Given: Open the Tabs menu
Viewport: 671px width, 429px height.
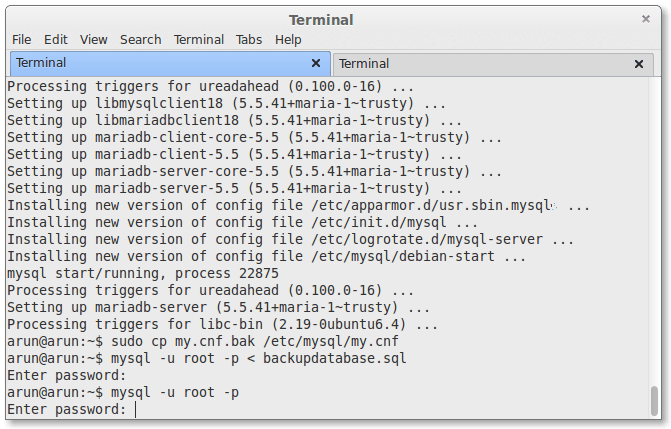Looking at the screenshot, I should click(x=249, y=39).
